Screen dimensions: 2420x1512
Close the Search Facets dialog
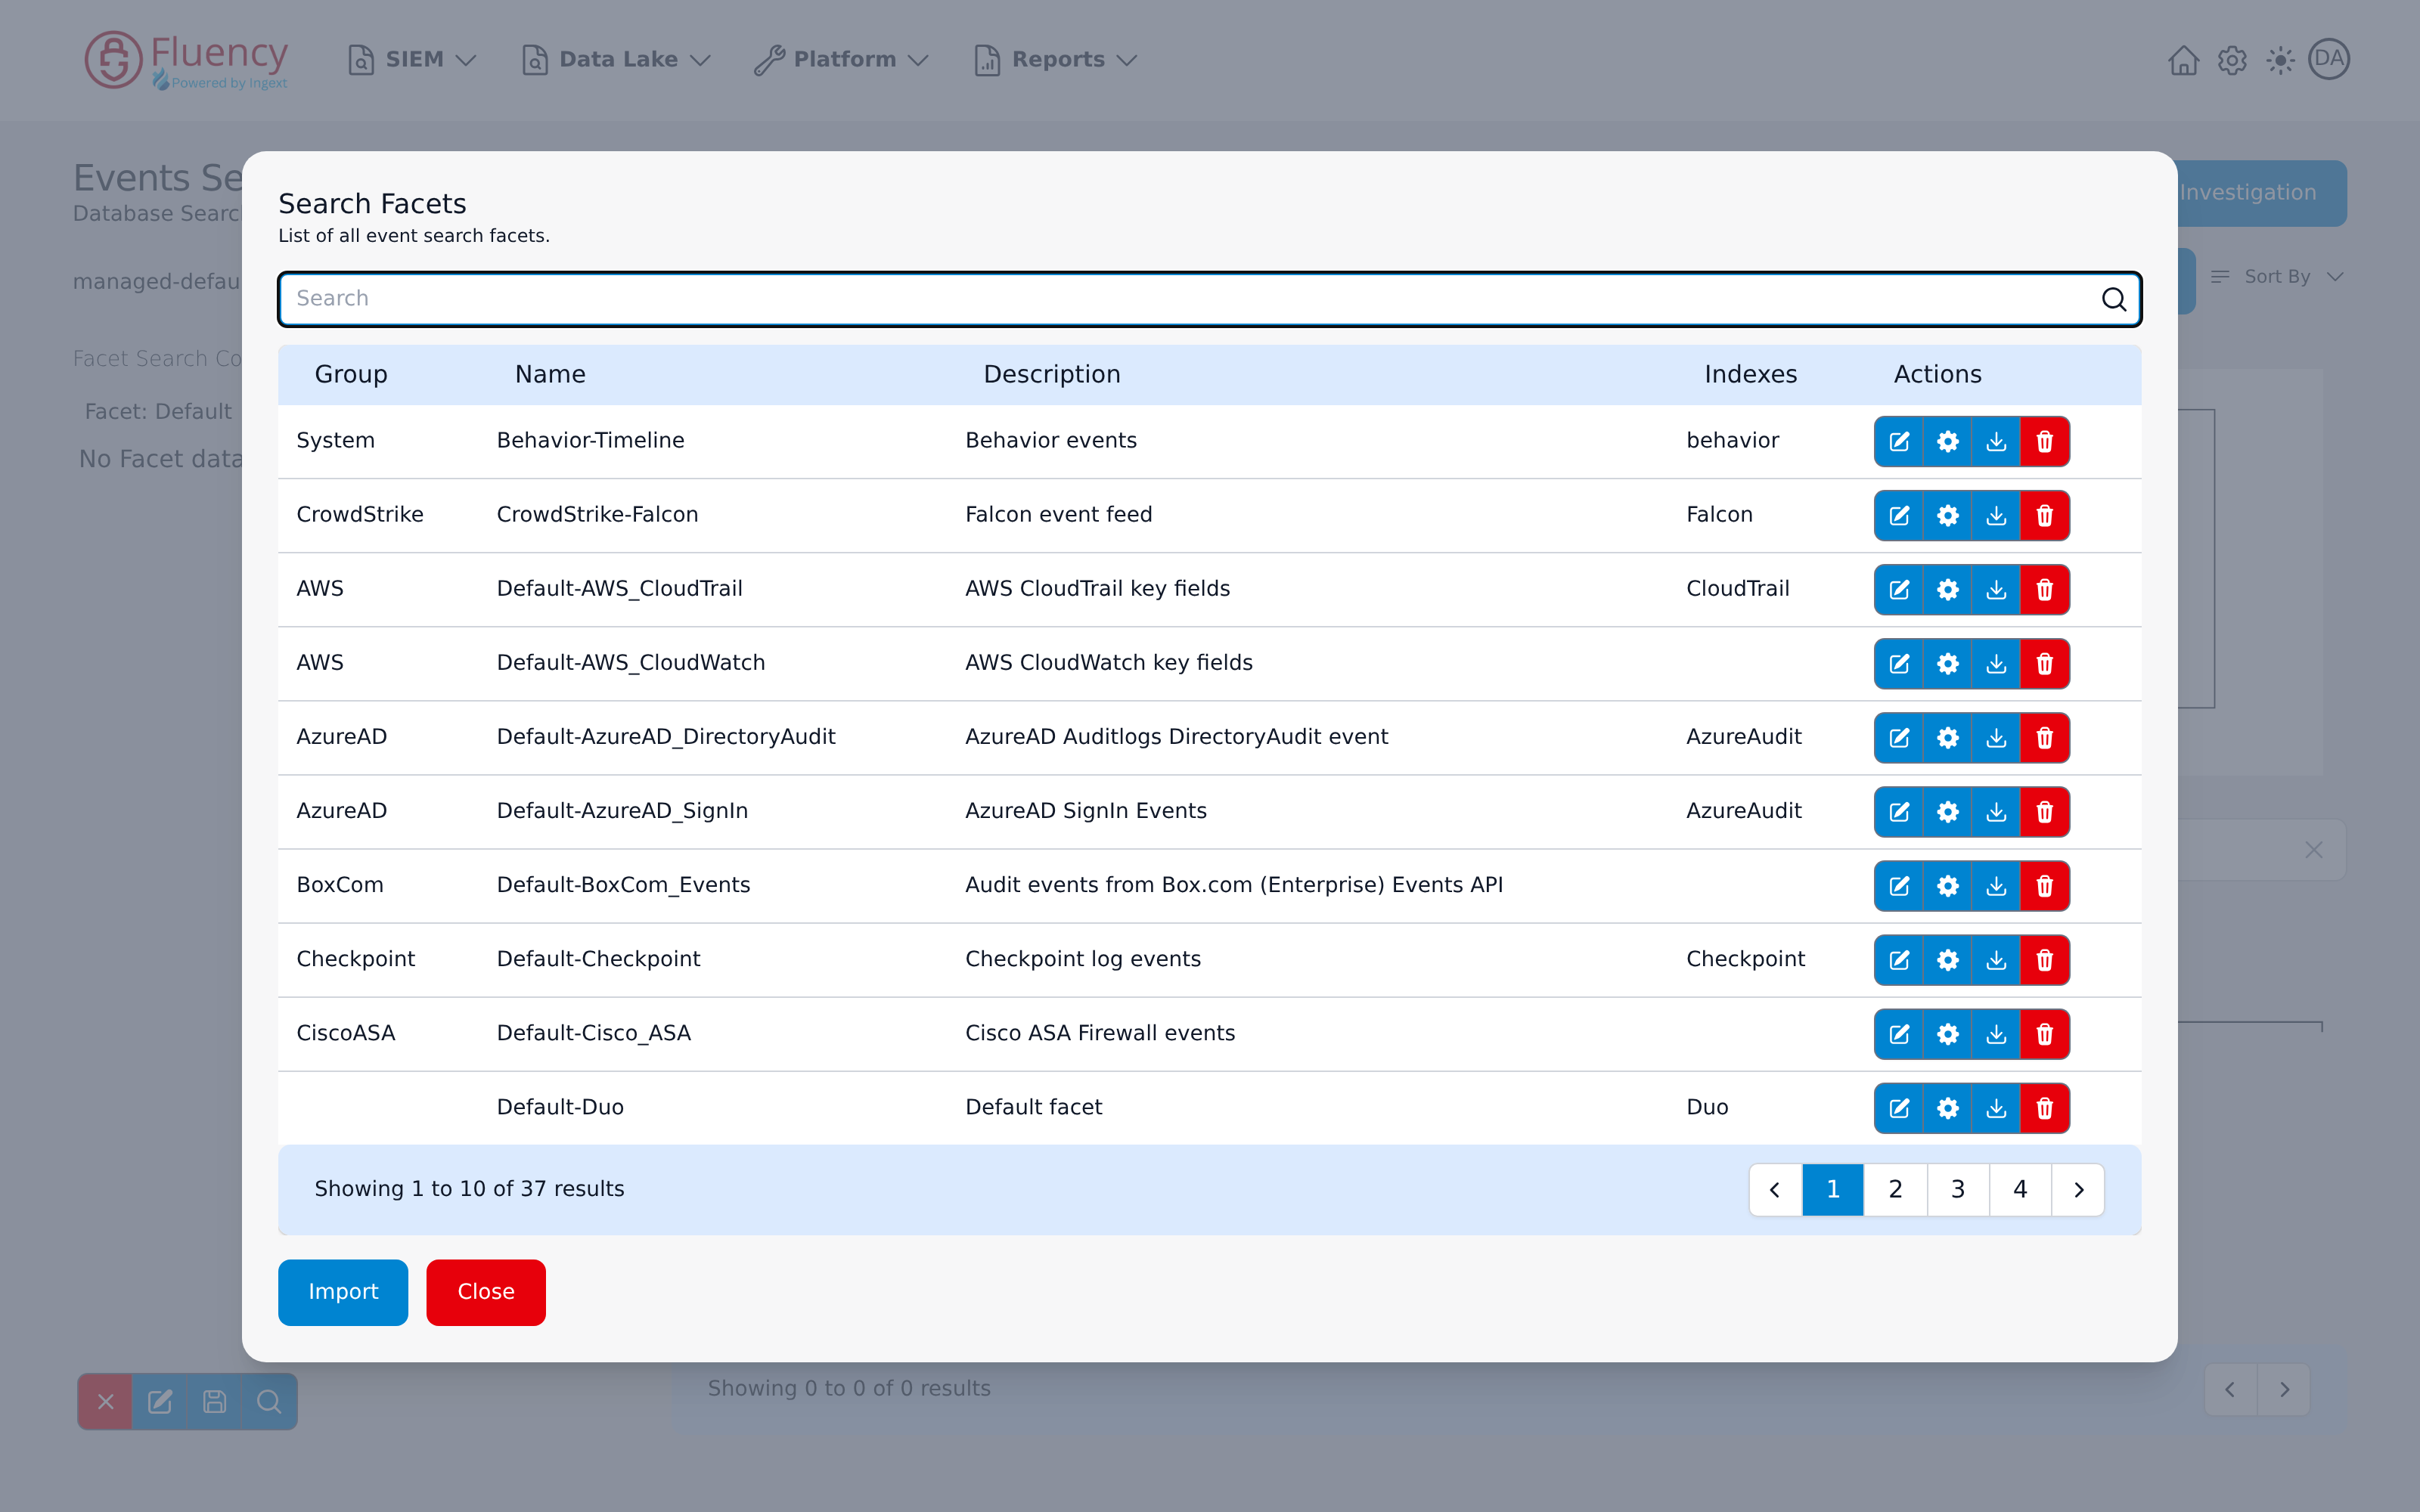(x=486, y=1292)
